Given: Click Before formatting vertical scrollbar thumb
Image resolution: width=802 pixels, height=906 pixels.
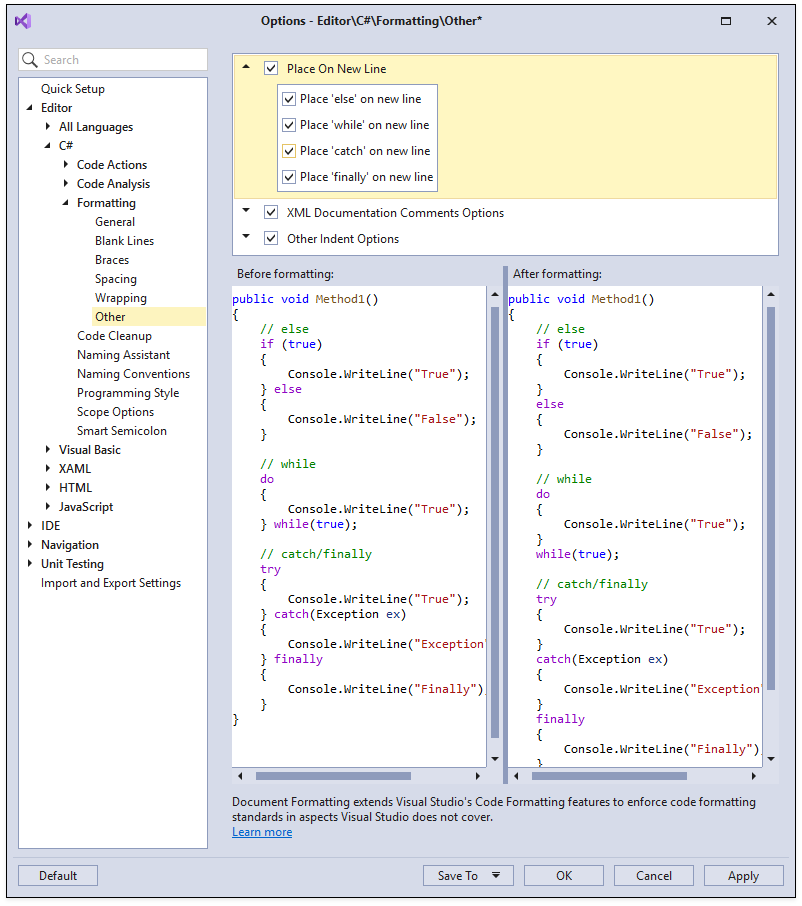Looking at the screenshot, I should pos(495,522).
